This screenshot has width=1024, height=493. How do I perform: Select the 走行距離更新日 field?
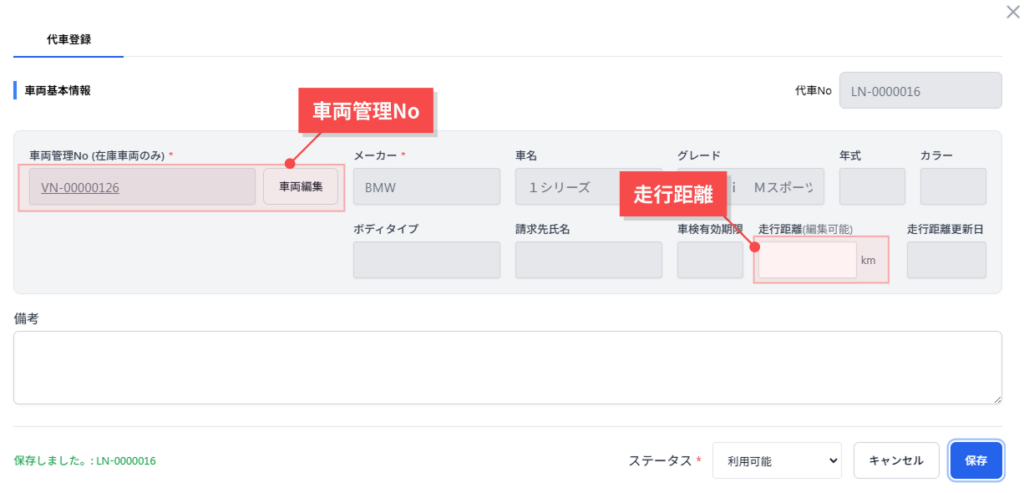pyautogui.click(x=946, y=260)
